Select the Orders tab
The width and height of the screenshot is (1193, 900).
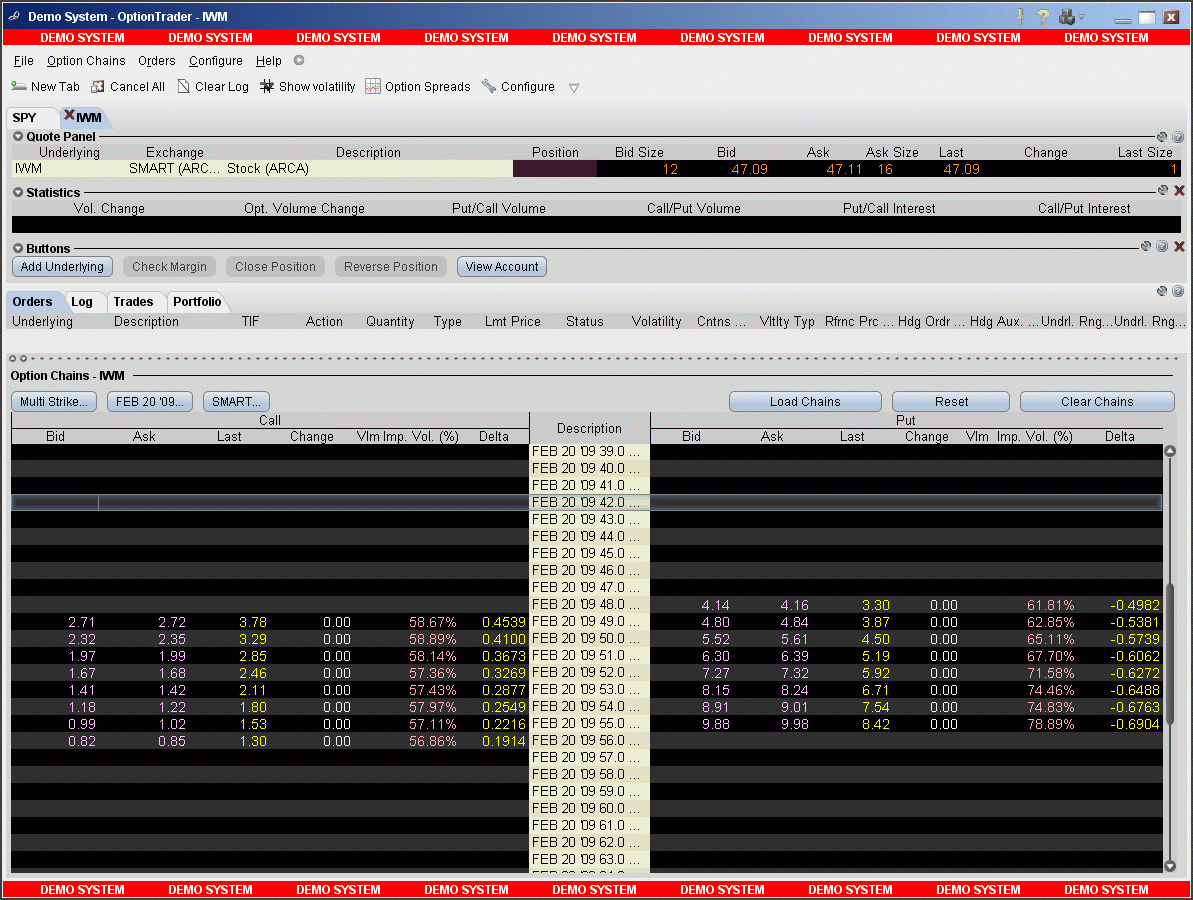33,302
